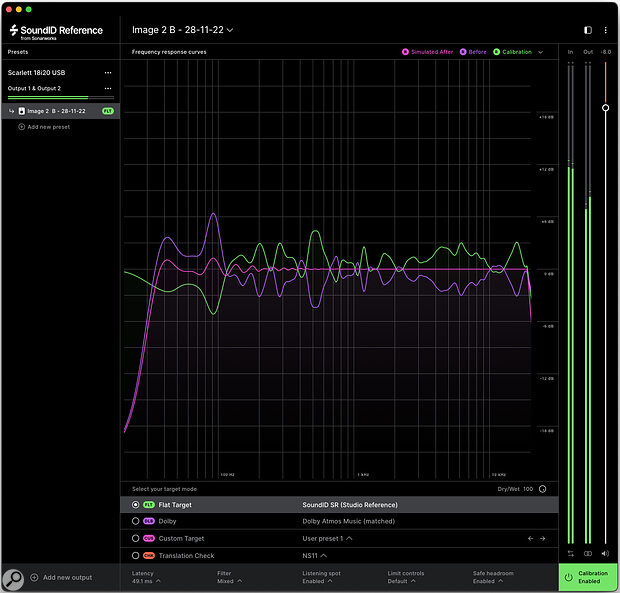The width and height of the screenshot is (620, 593).
Task: Select the Translation Check radio button
Action: point(135,555)
